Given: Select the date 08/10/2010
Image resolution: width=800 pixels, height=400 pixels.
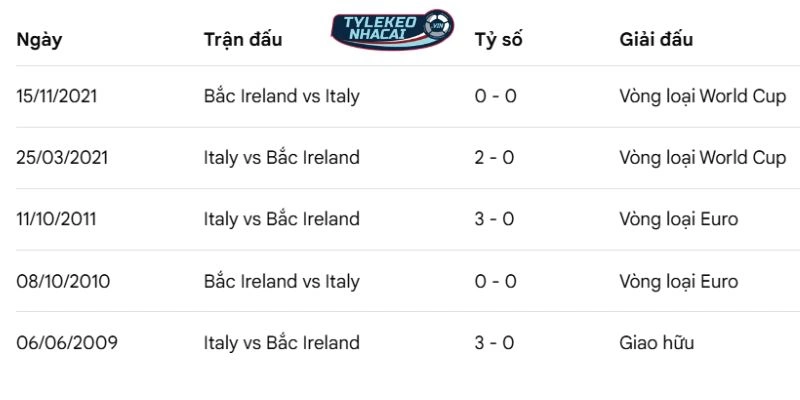Looking at the screenshot, I should (63, 281).
